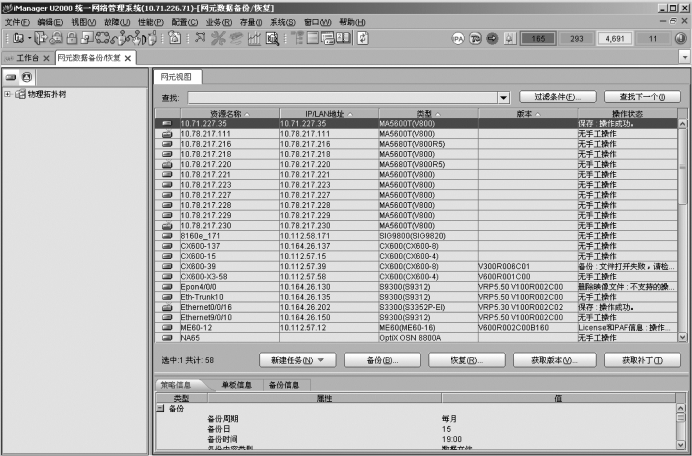Select the NA65 device row
Screen dimensions: 692x456
coord(416,338)
